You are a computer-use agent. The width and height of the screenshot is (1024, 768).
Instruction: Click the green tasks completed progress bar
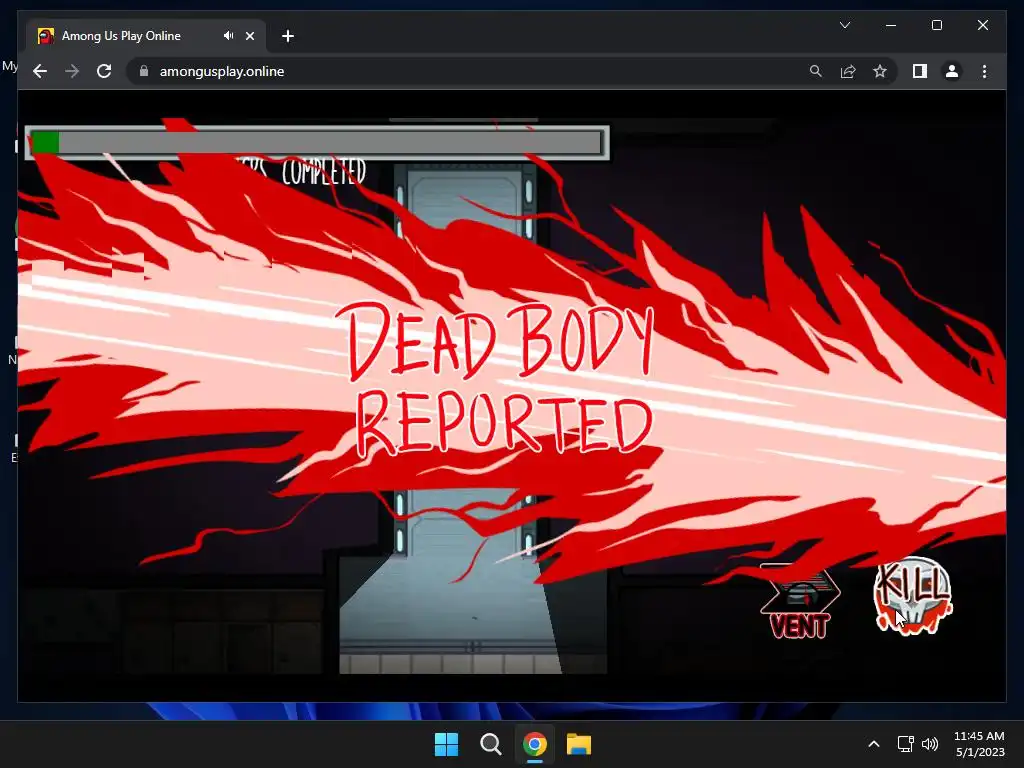pos(317,142)
